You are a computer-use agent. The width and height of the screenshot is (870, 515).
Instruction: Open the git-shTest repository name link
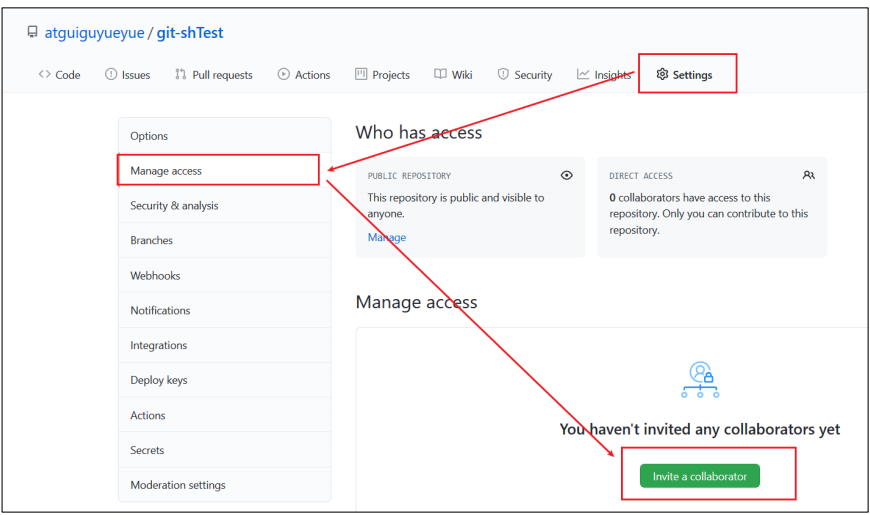click(190, 33)
